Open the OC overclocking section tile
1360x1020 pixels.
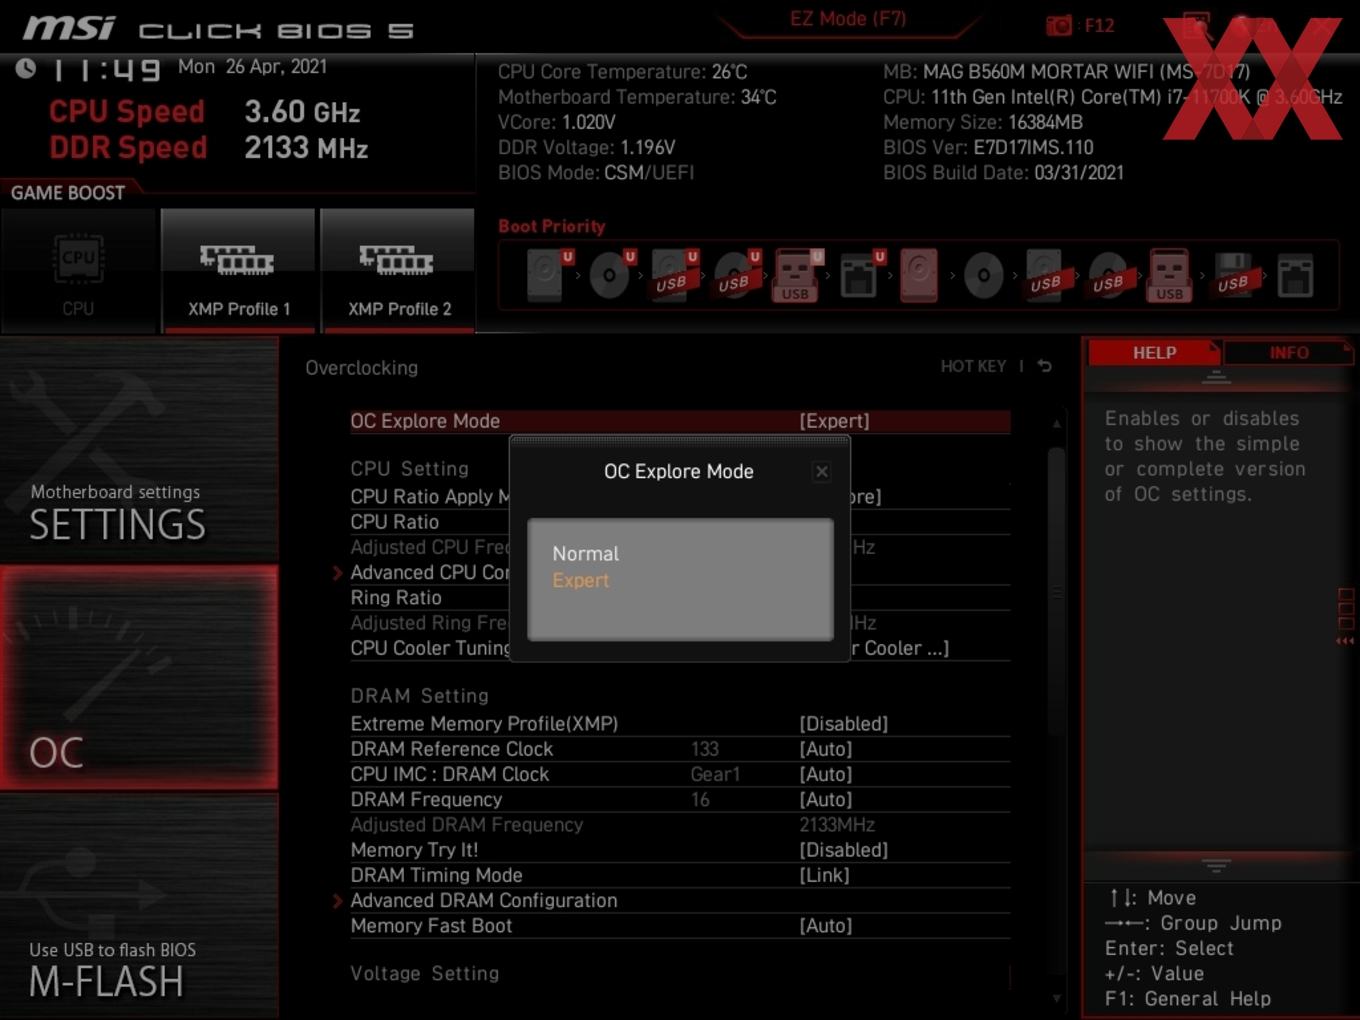[139, 677]
